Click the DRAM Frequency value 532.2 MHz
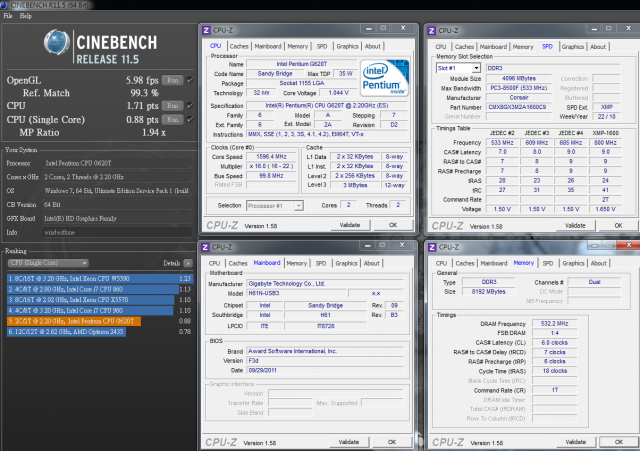This screenshot has height=451, width=640. point(554,323)
